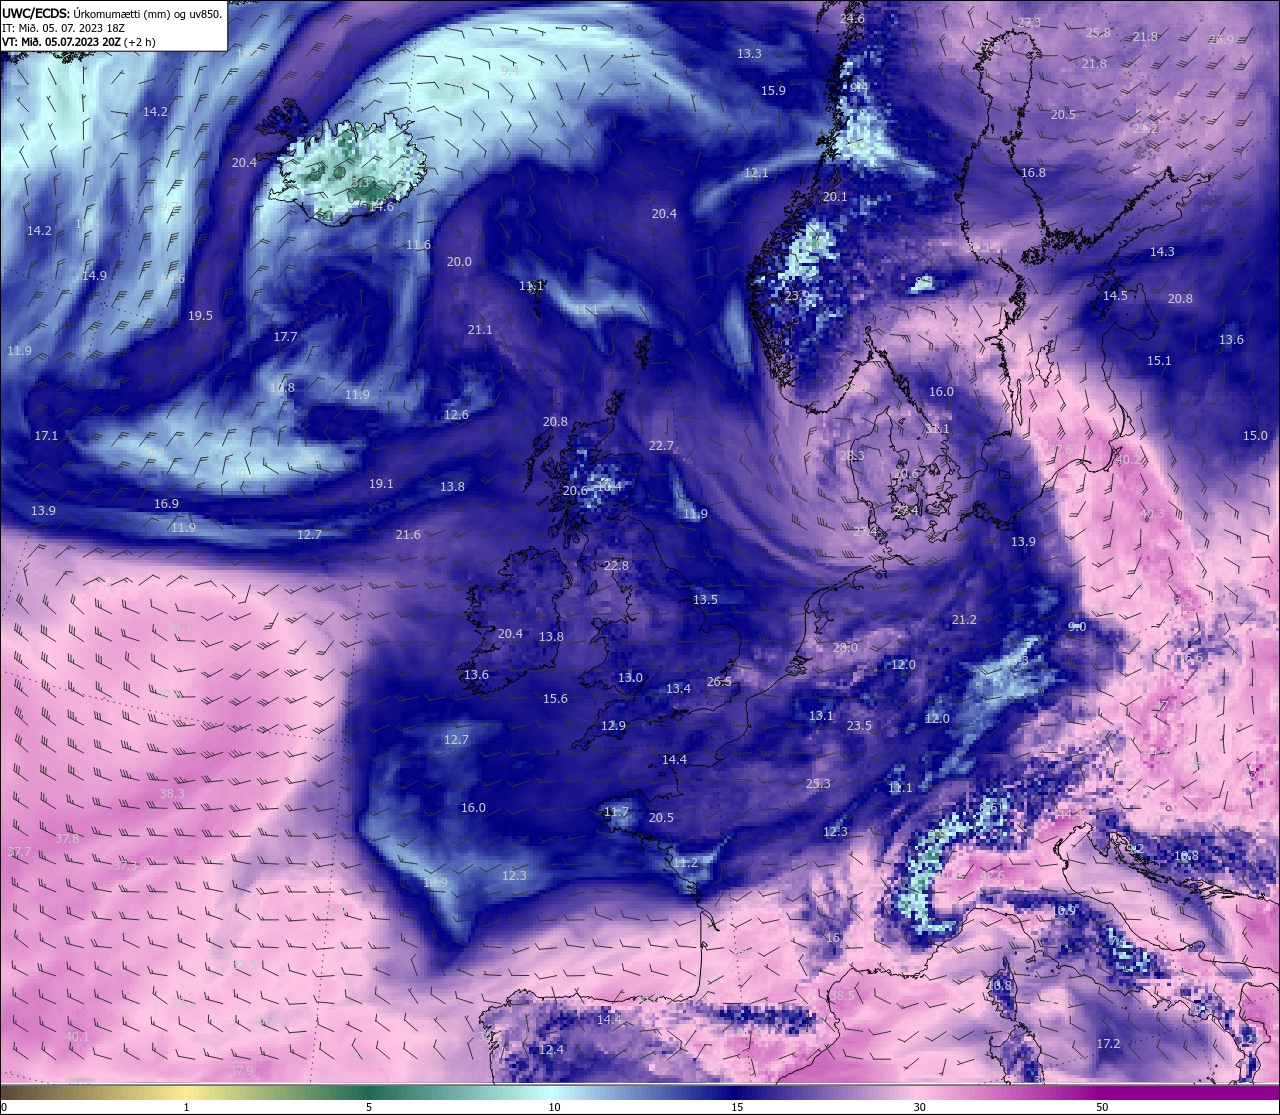Select the 13.4 value label
The width and height of the screenshot is (1280, 1115).
click(678, 688)
